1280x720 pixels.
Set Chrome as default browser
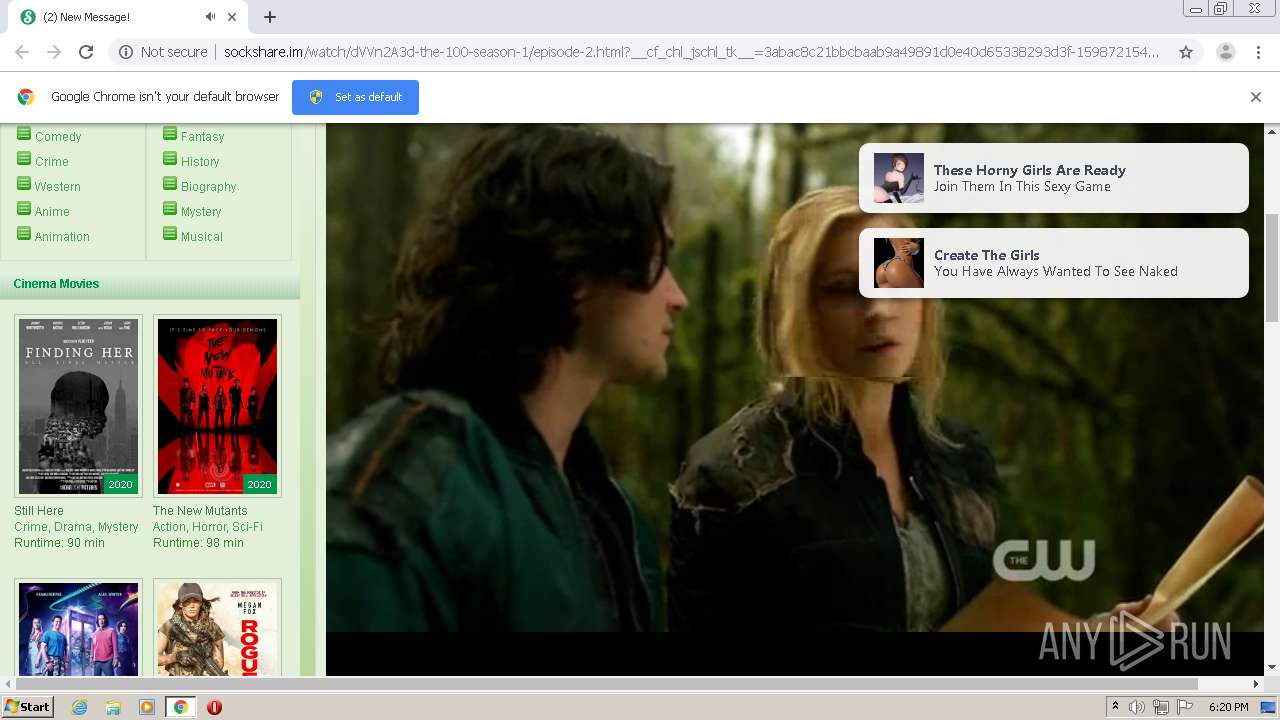pos(355,97)
